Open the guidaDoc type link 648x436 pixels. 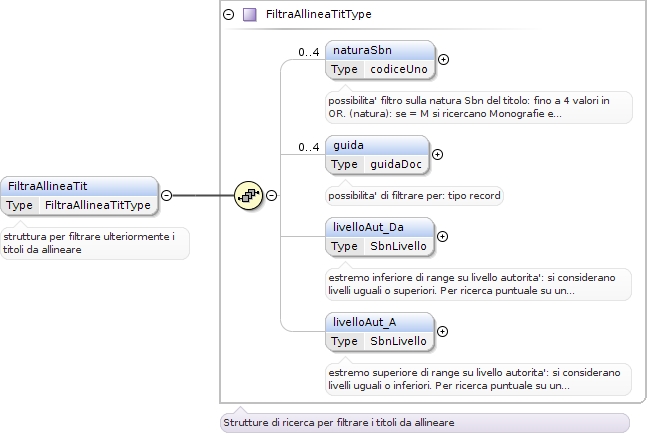tap(396, 164)
